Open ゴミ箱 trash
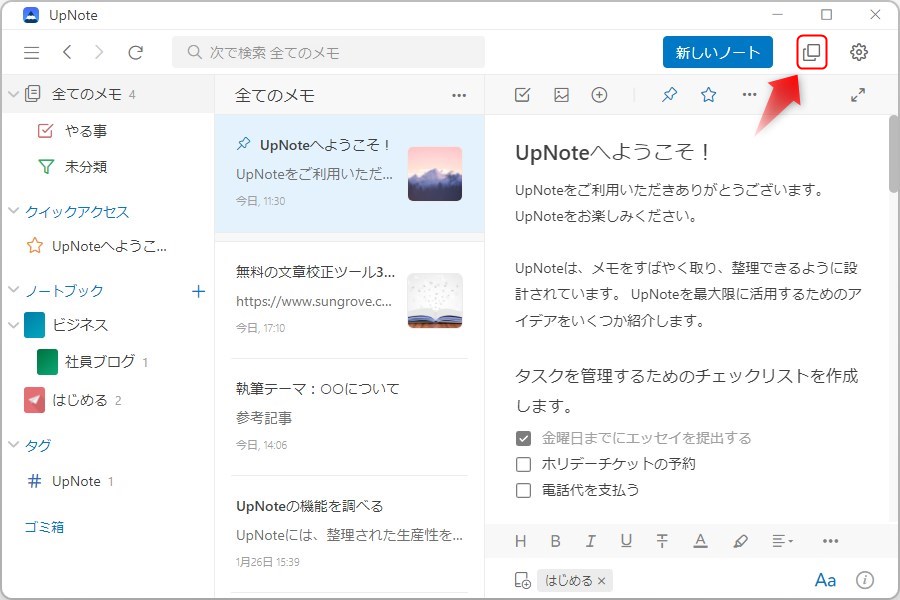900x600 pixels. pos(44,527)
